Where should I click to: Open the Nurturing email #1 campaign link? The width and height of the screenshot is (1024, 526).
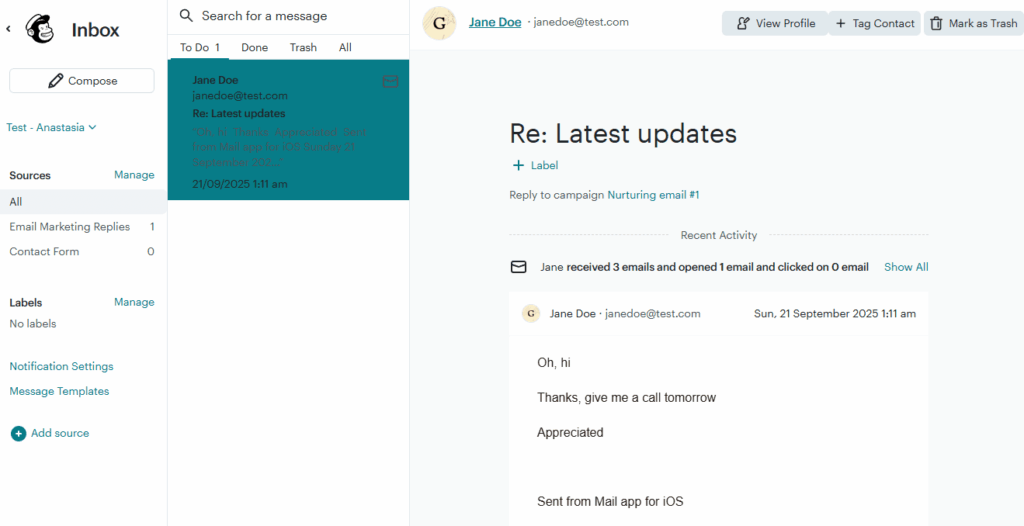point(653,195)
